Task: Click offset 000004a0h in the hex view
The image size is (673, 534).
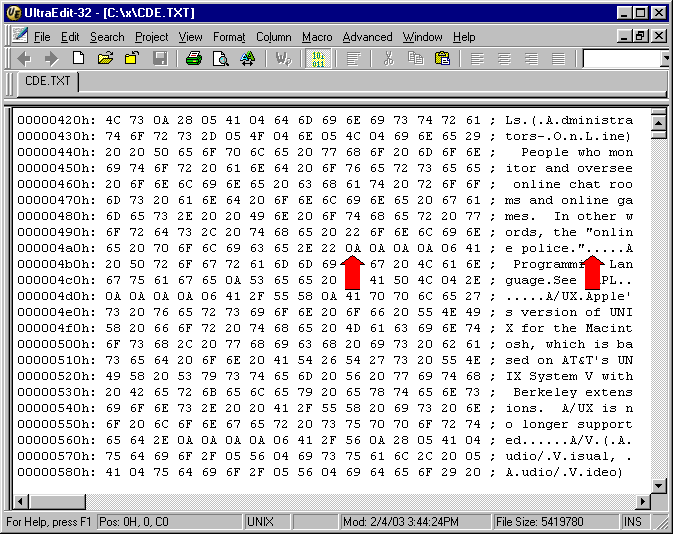Action: click(x=56, y=248)
